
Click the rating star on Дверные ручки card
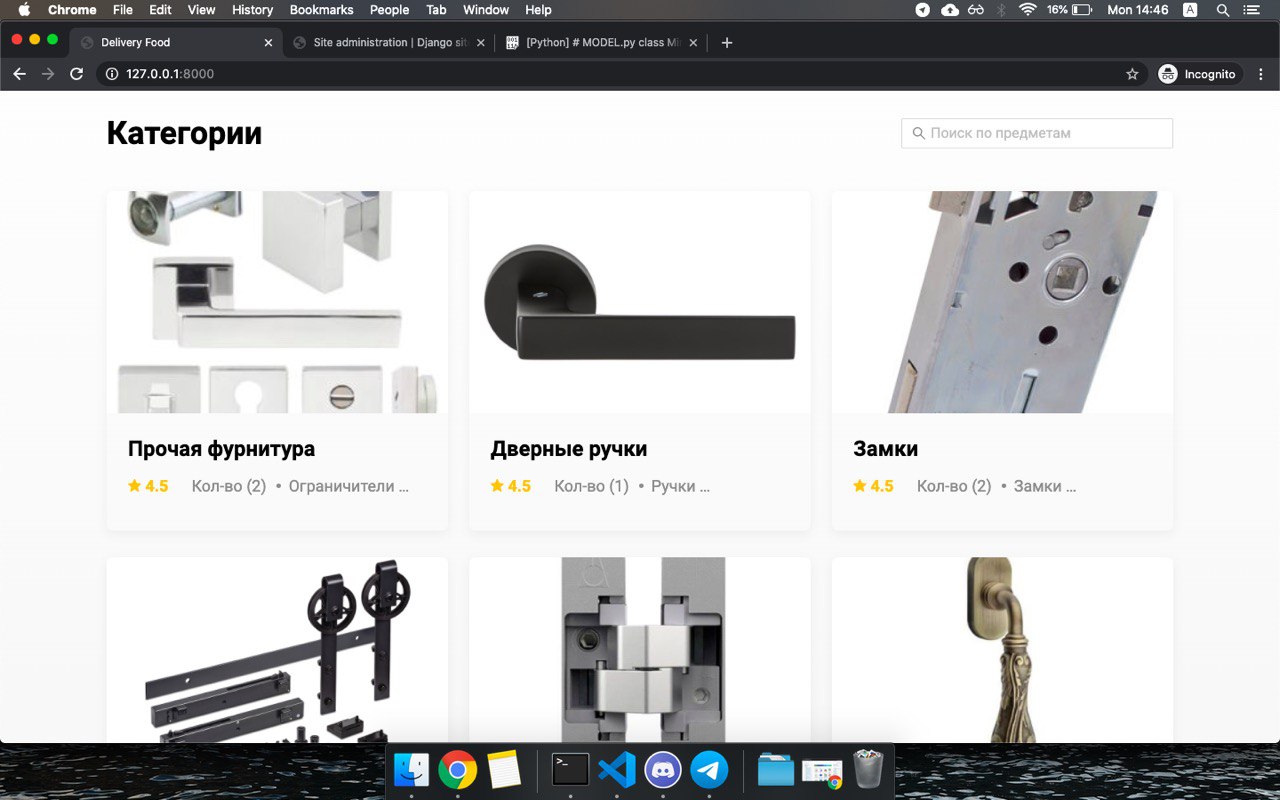point(497,486)
